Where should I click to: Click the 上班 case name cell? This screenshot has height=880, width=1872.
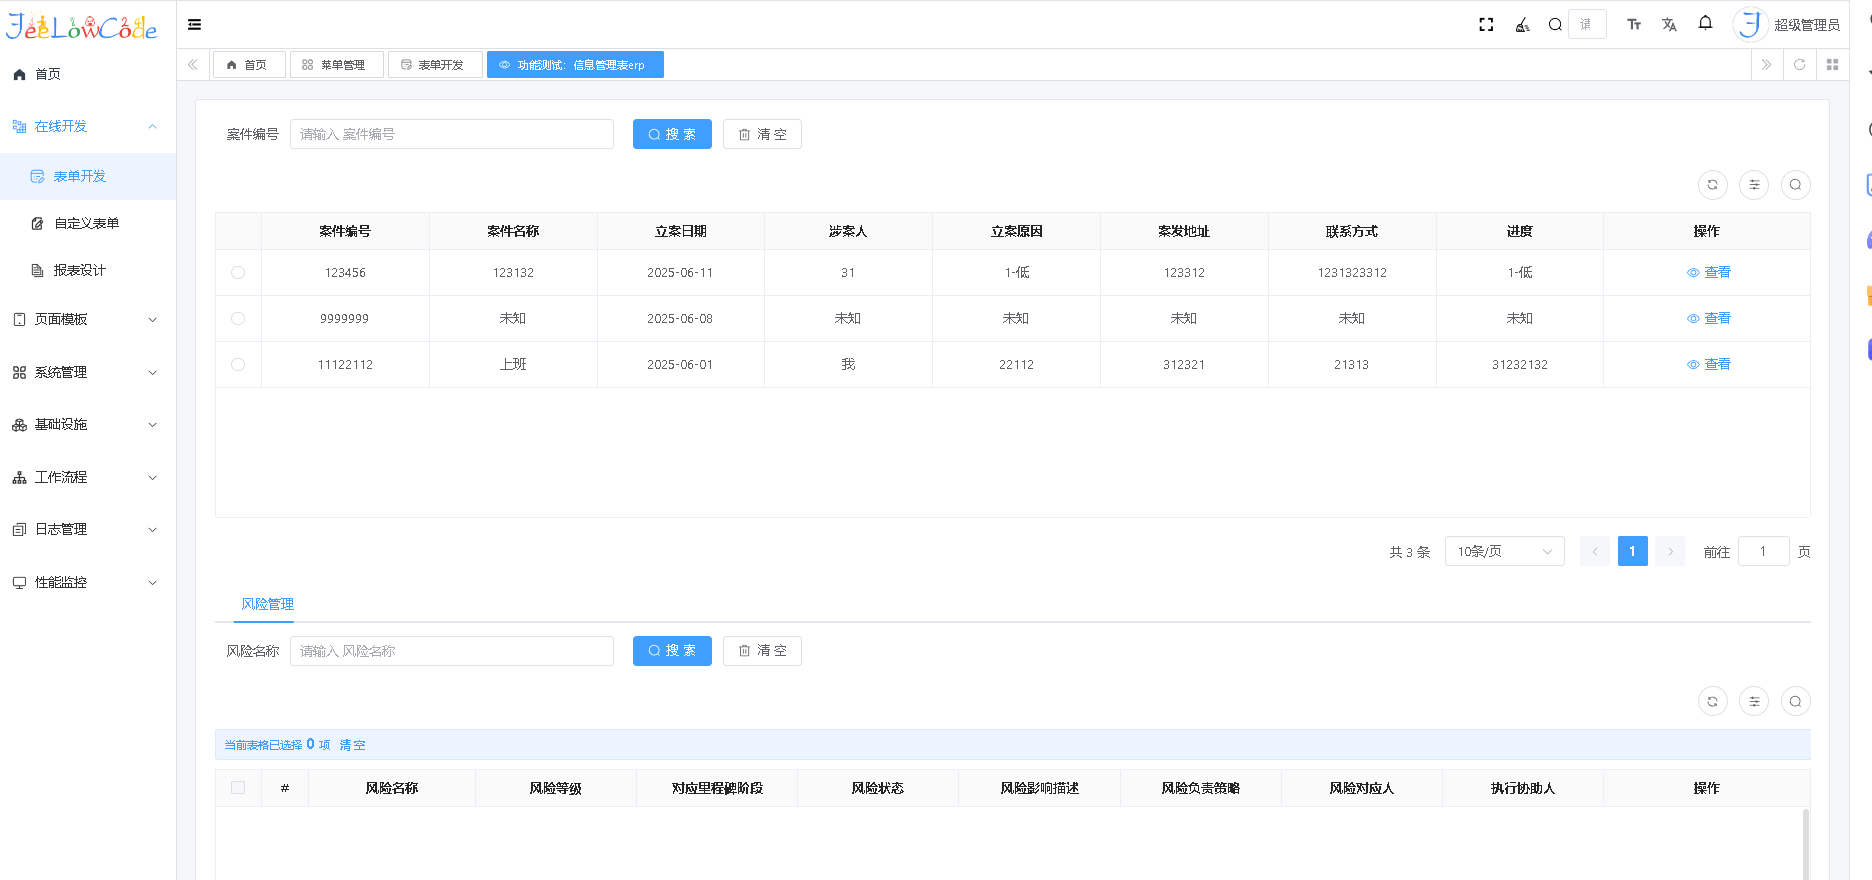pos(513,364)
